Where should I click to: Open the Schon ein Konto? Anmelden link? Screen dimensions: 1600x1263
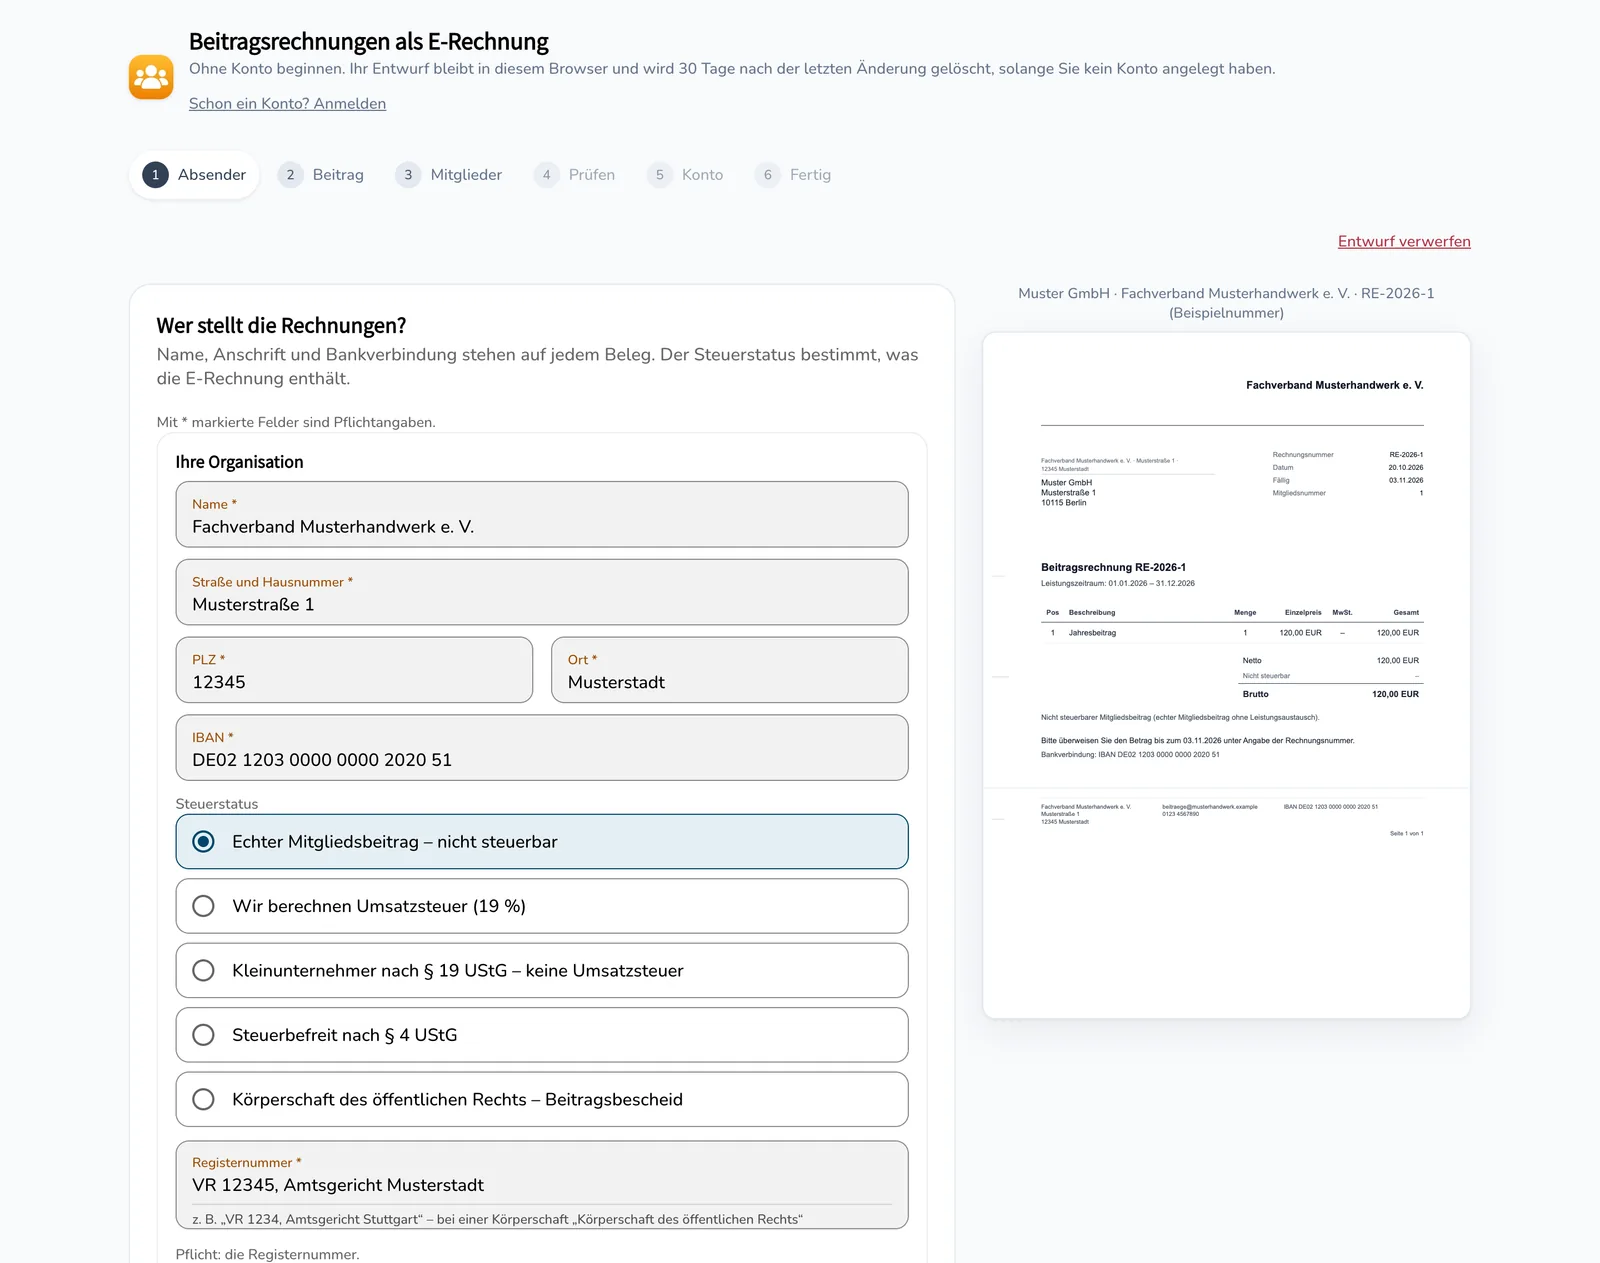click(287, 104)
